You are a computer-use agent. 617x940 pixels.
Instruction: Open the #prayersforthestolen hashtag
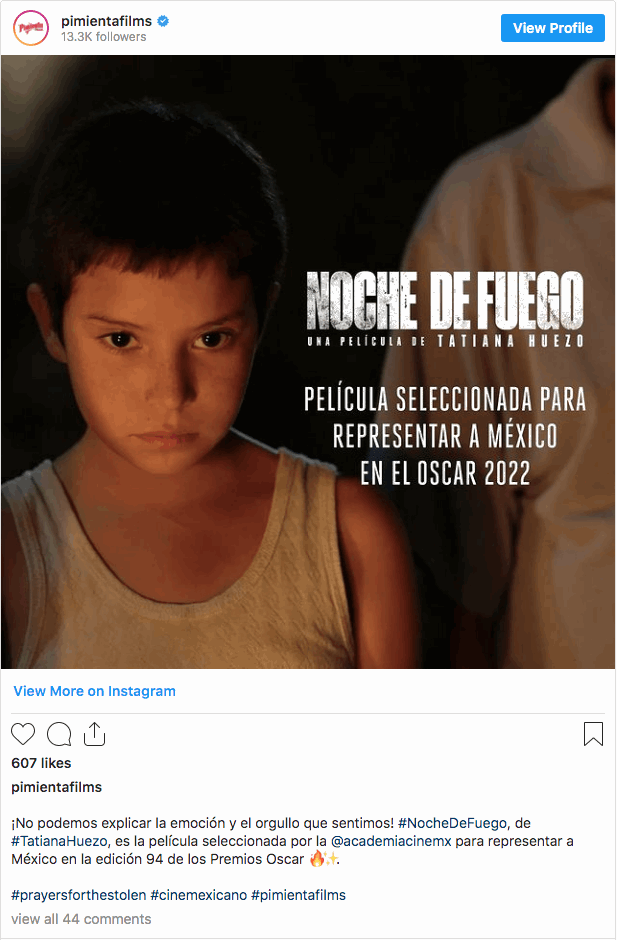pos(79,895)
